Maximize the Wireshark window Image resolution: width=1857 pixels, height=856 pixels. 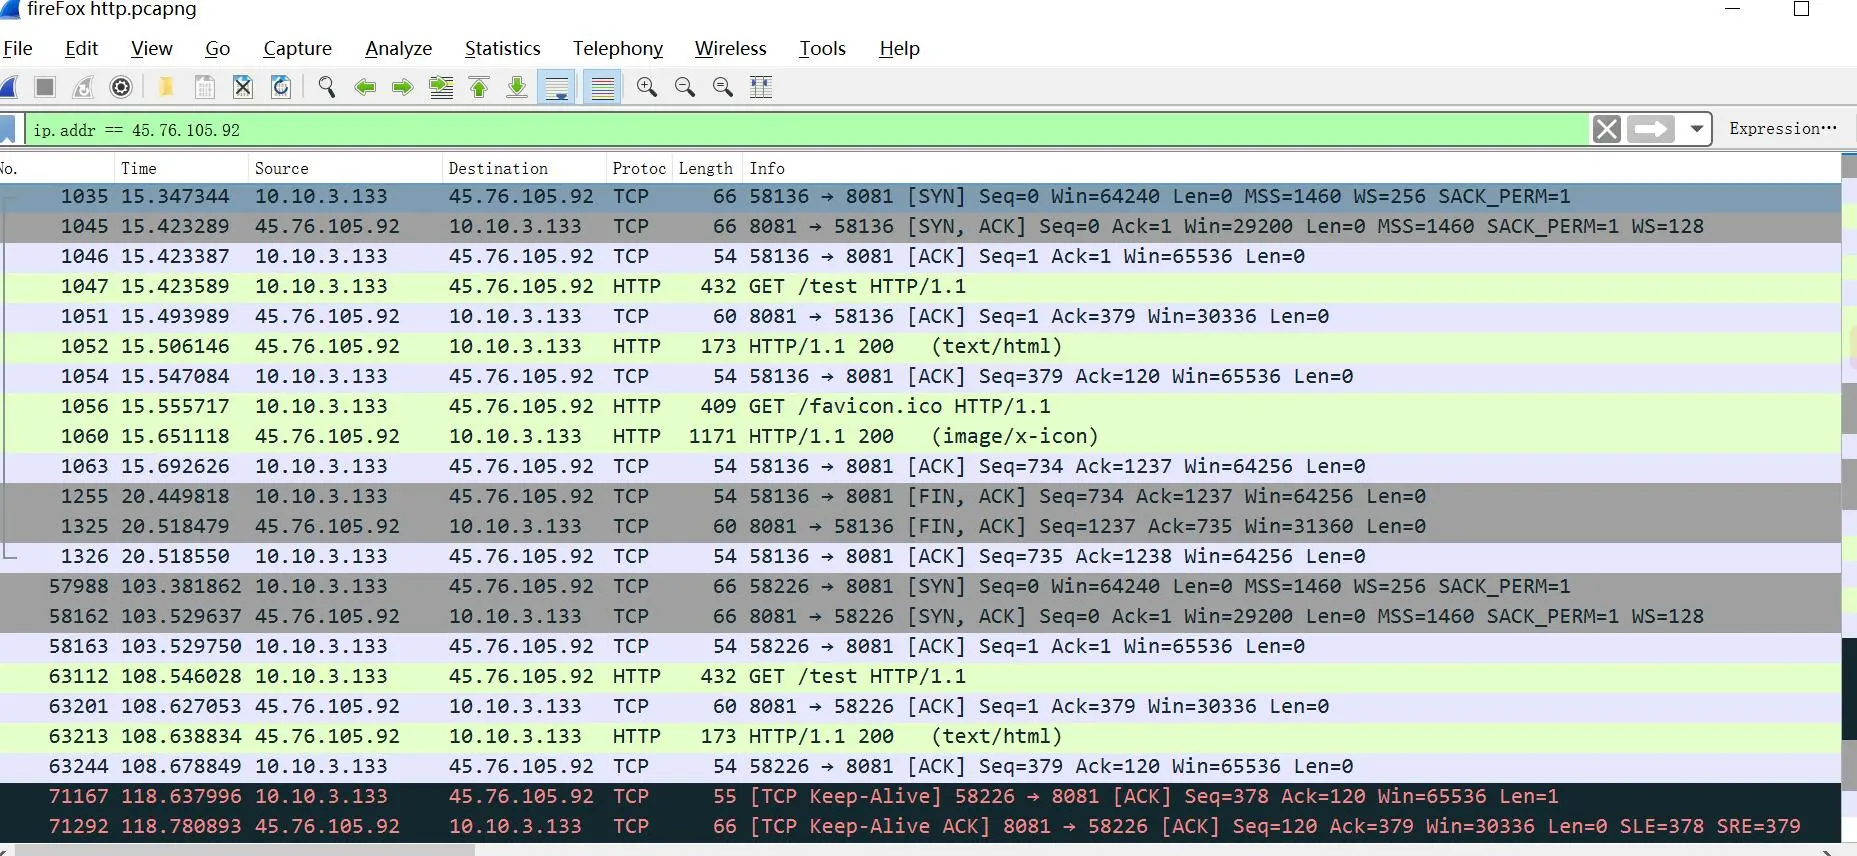(1802, 9)
